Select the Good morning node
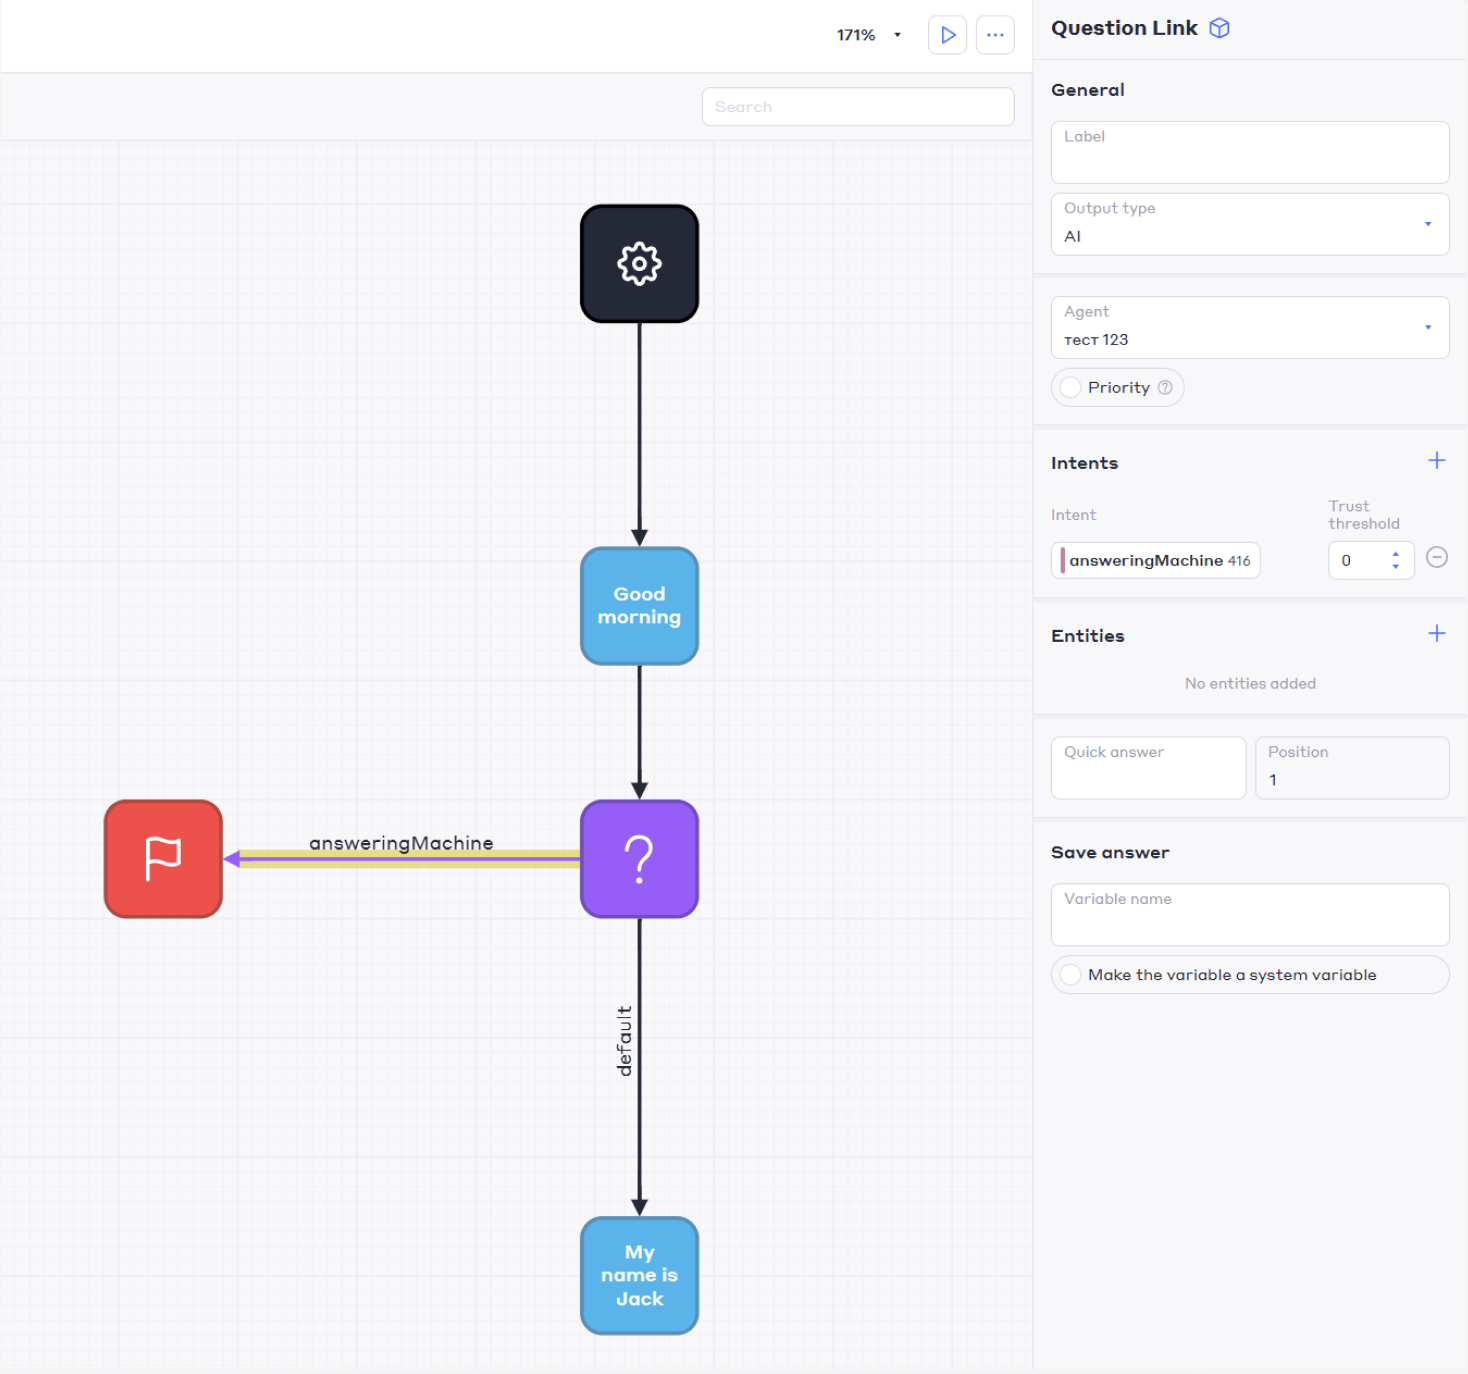Image resolution: width=1468 pixels, height=1374 pixels. [x=639, y=606]
